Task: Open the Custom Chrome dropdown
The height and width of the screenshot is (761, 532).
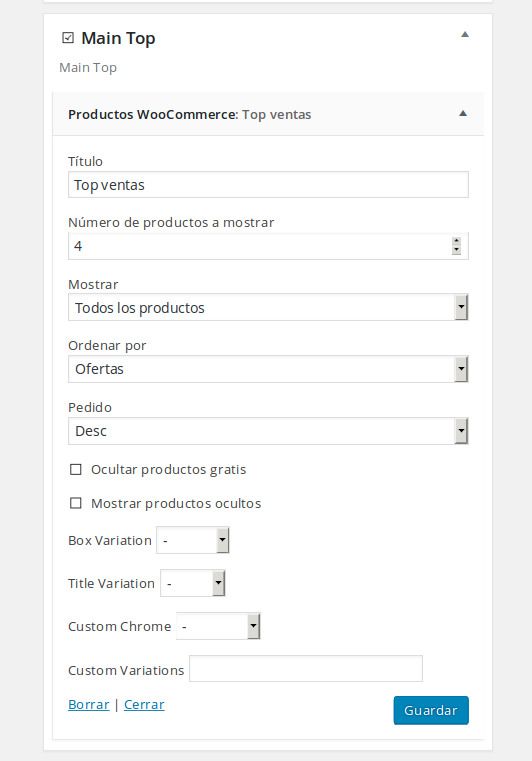Action: point(218,626)
